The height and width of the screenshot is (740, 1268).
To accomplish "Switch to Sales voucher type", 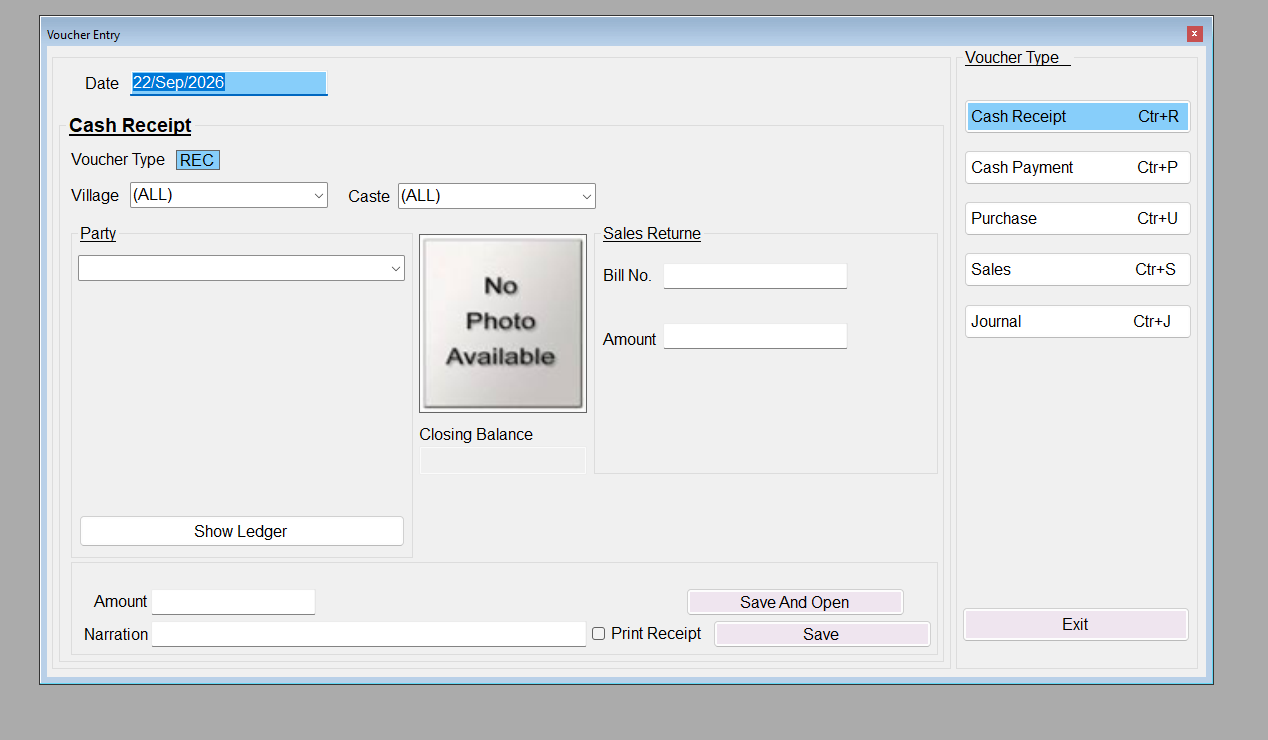I will pos(1077,270).
